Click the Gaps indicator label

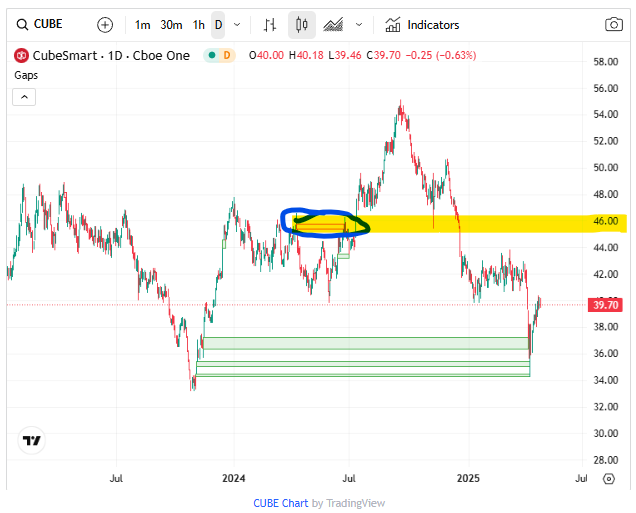(26, 75)
